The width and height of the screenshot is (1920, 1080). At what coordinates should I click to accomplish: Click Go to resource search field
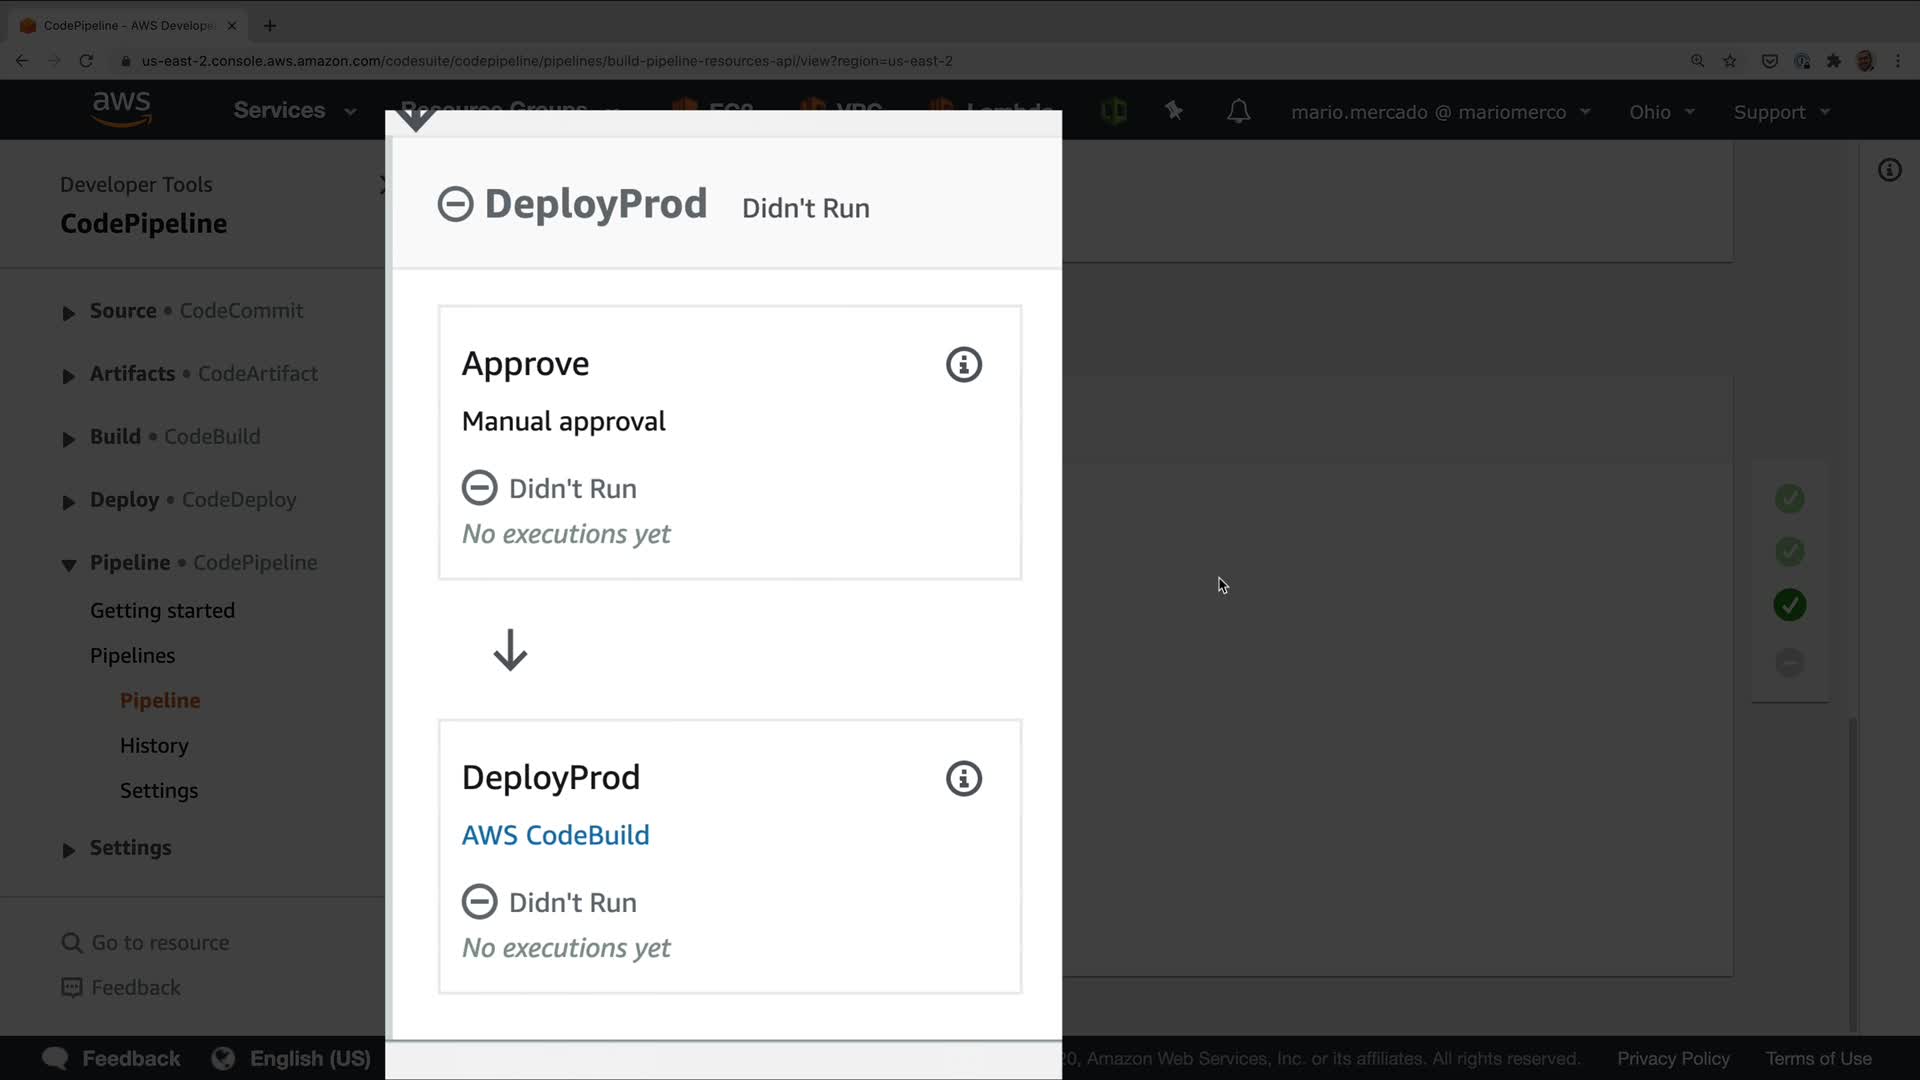point(160,943)
